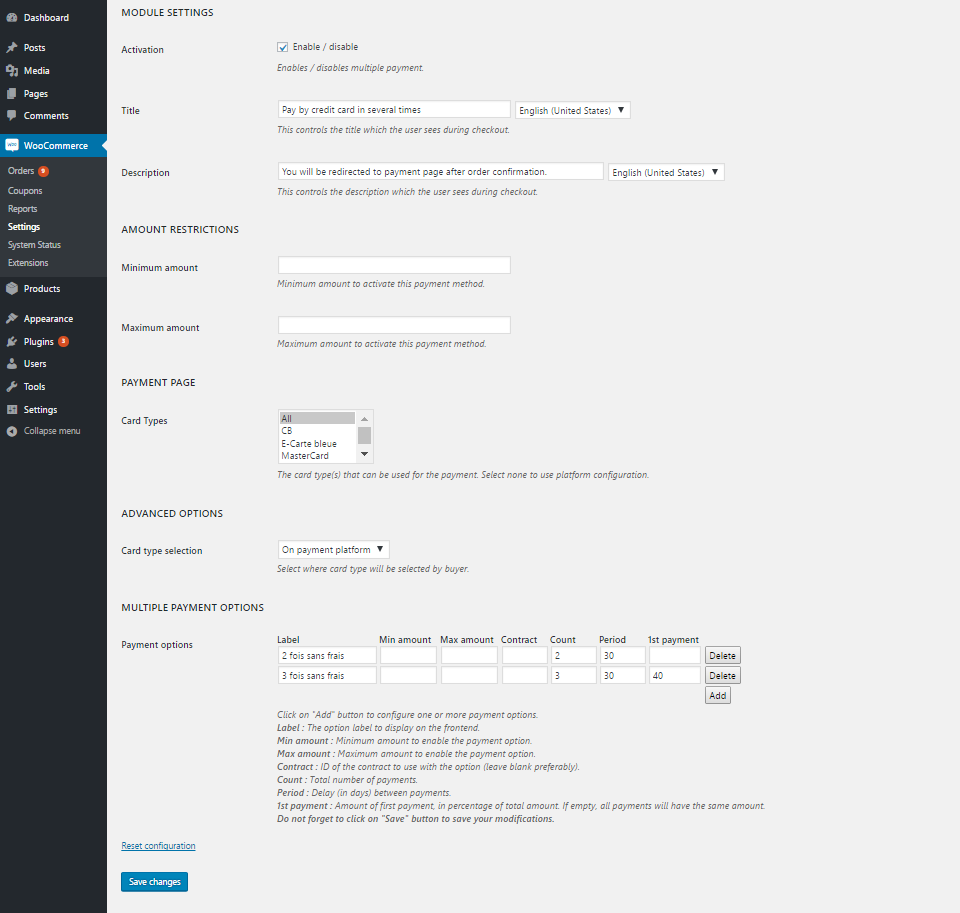The height and width of the screenshot is (913, 960).
Task: Click the Users person icon
Action: point(12,364)
